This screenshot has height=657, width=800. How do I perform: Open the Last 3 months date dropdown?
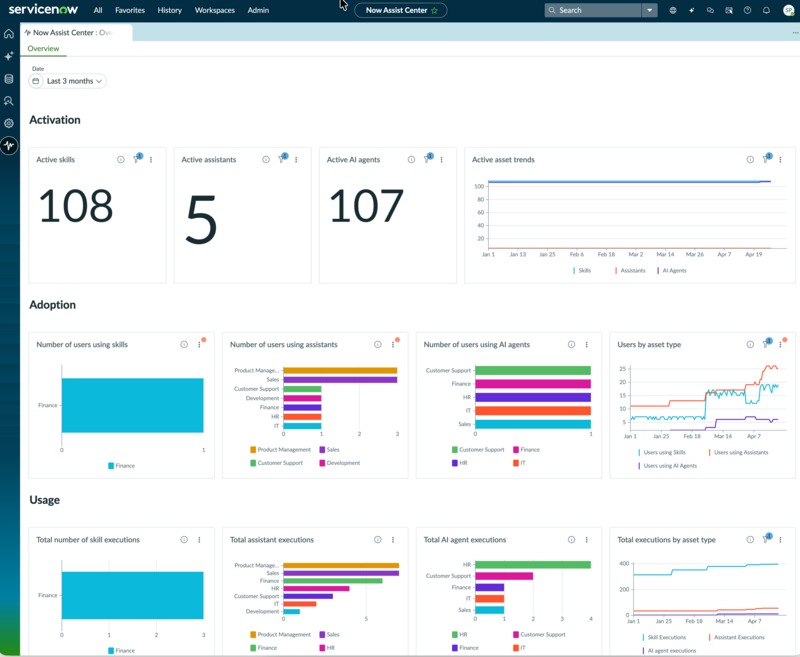68,81
